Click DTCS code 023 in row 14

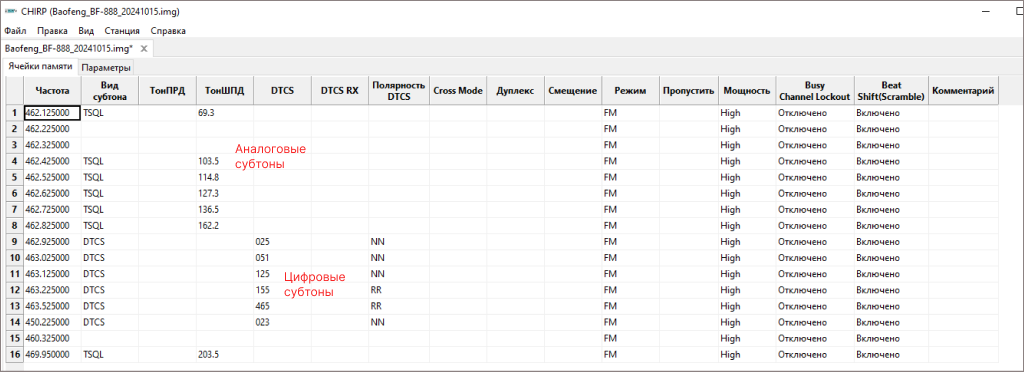point(283,322)
